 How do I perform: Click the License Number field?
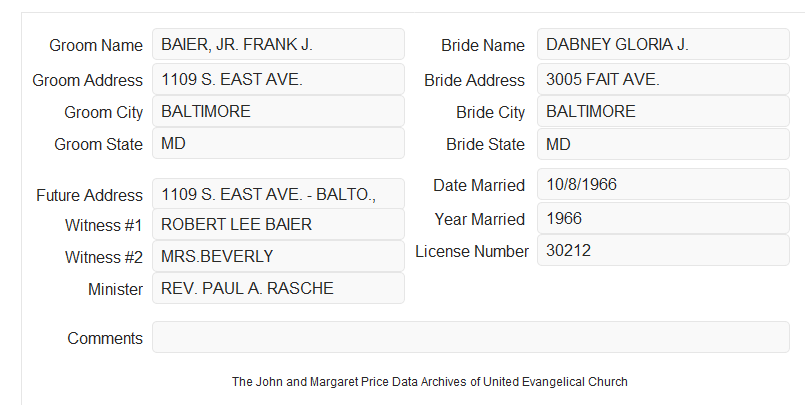pos(663,250)
